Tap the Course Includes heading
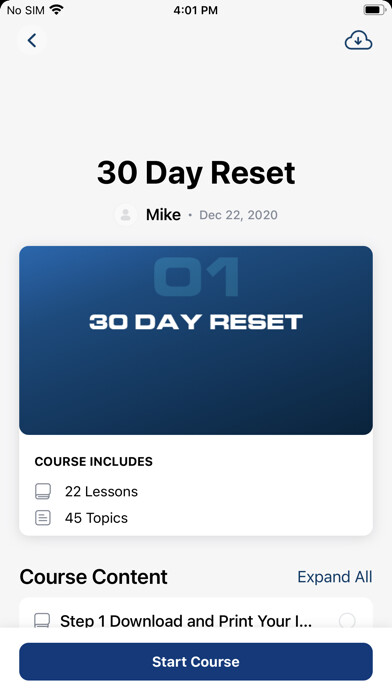 (x=94, y=462)
